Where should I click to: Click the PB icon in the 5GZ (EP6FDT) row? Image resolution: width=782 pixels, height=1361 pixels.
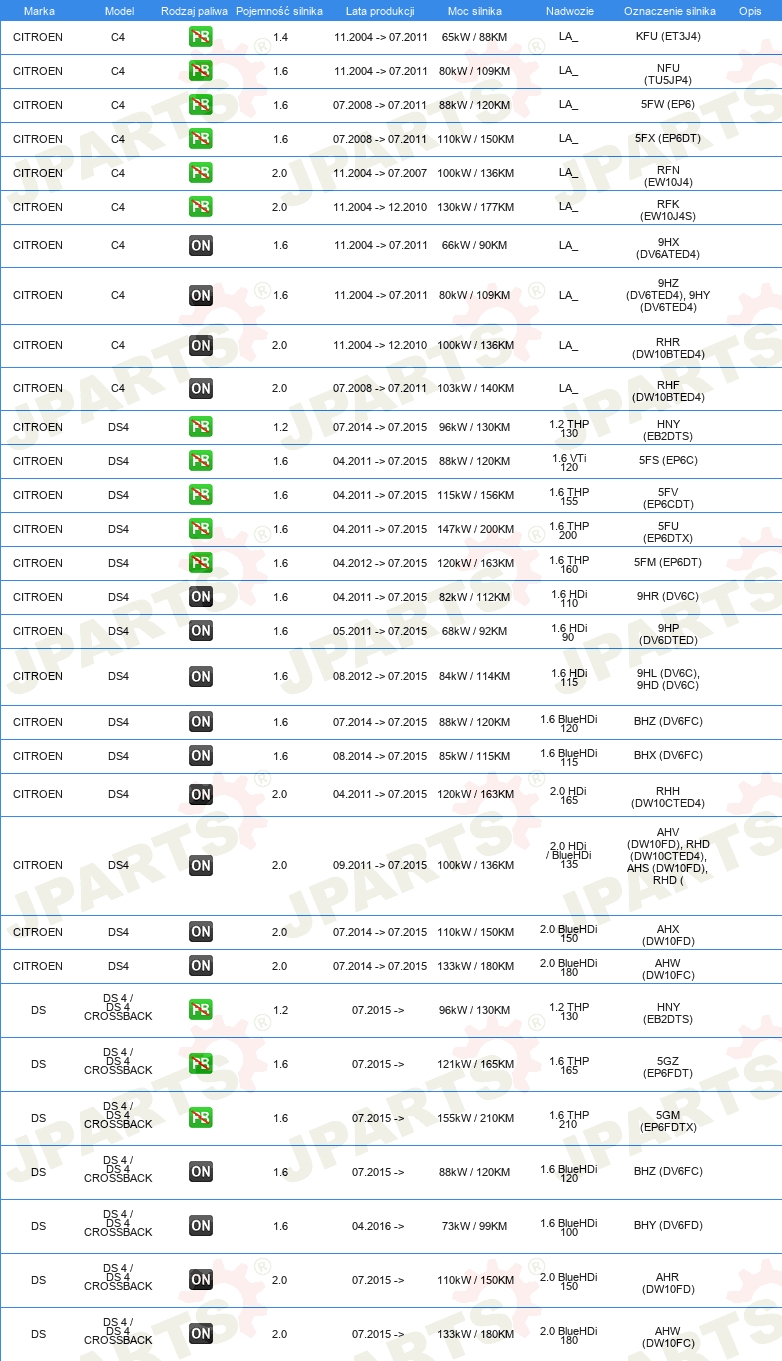coord(201,1064)
